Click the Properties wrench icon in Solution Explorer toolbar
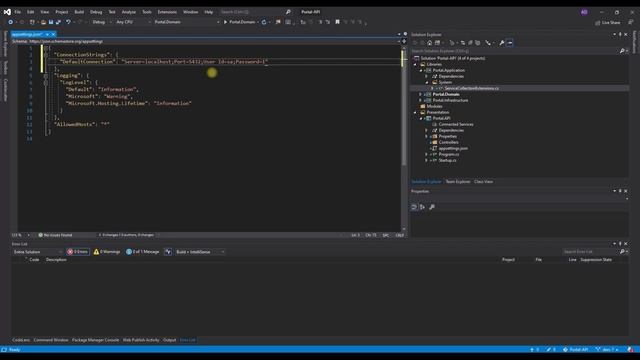 pos(502,43)
